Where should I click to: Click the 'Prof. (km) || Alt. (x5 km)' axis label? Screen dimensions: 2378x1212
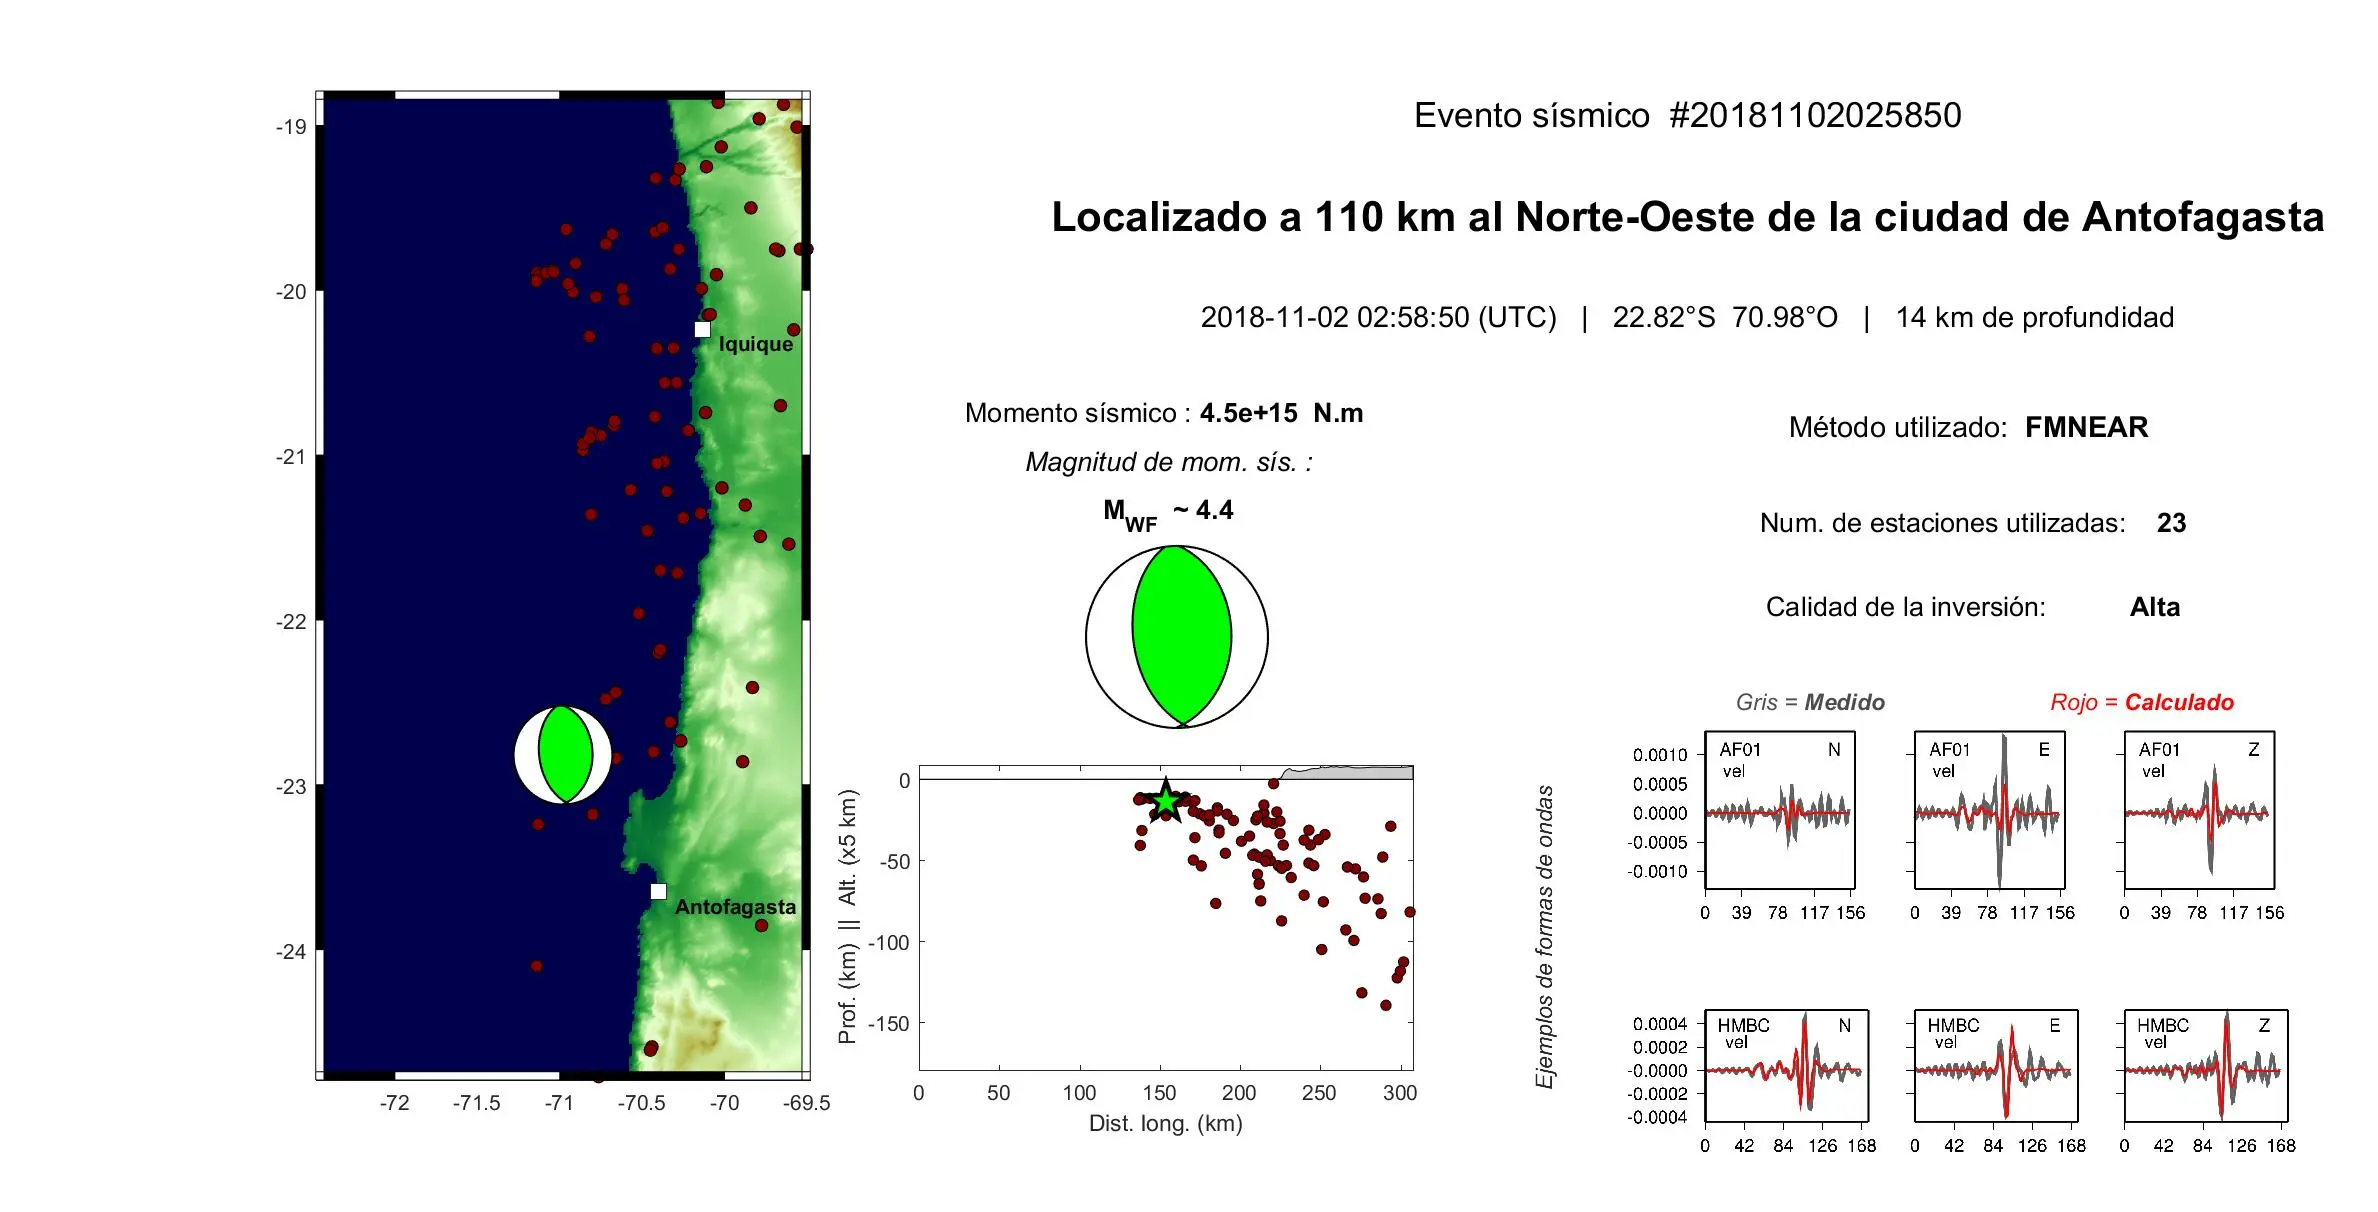tap(848, 917)
